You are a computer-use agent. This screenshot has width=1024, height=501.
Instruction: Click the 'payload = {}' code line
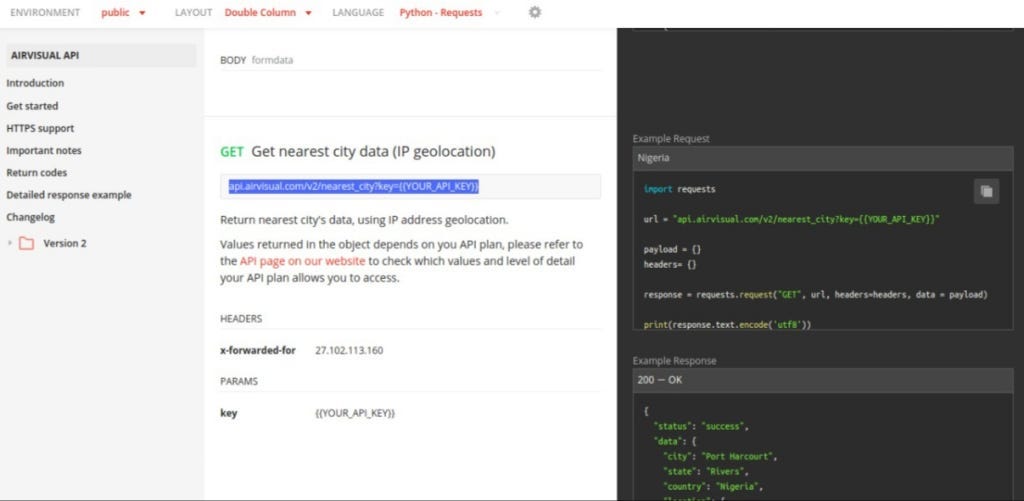(x=672, y=250)
